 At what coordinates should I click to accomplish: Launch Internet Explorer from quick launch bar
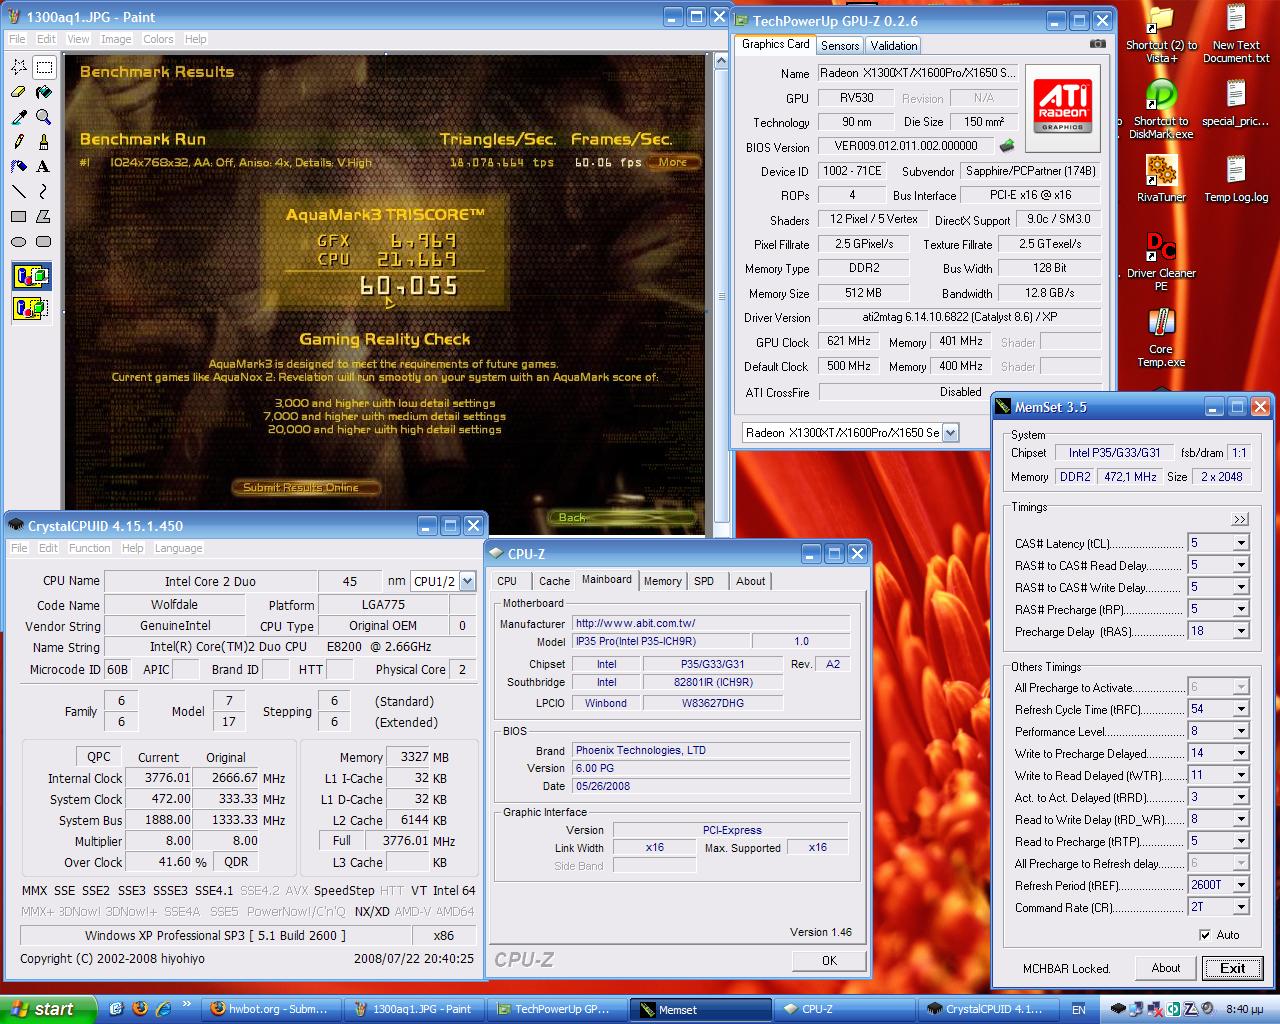tap(162, 1009)
